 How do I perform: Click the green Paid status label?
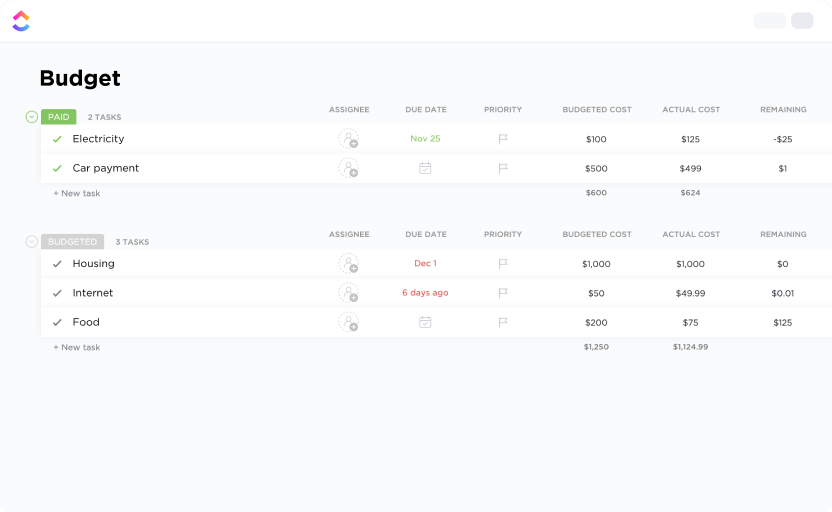point(59,117)
